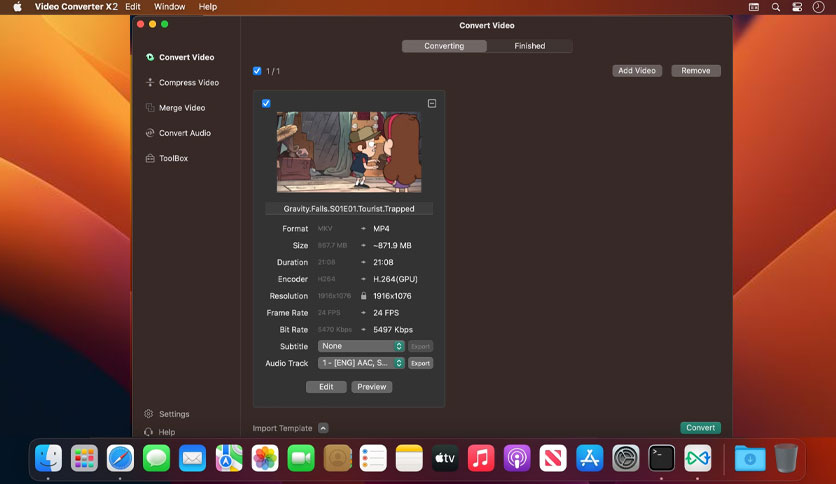Open Finder from the Dock
Viewport: 836px width, 484px height.
[48, 458]
